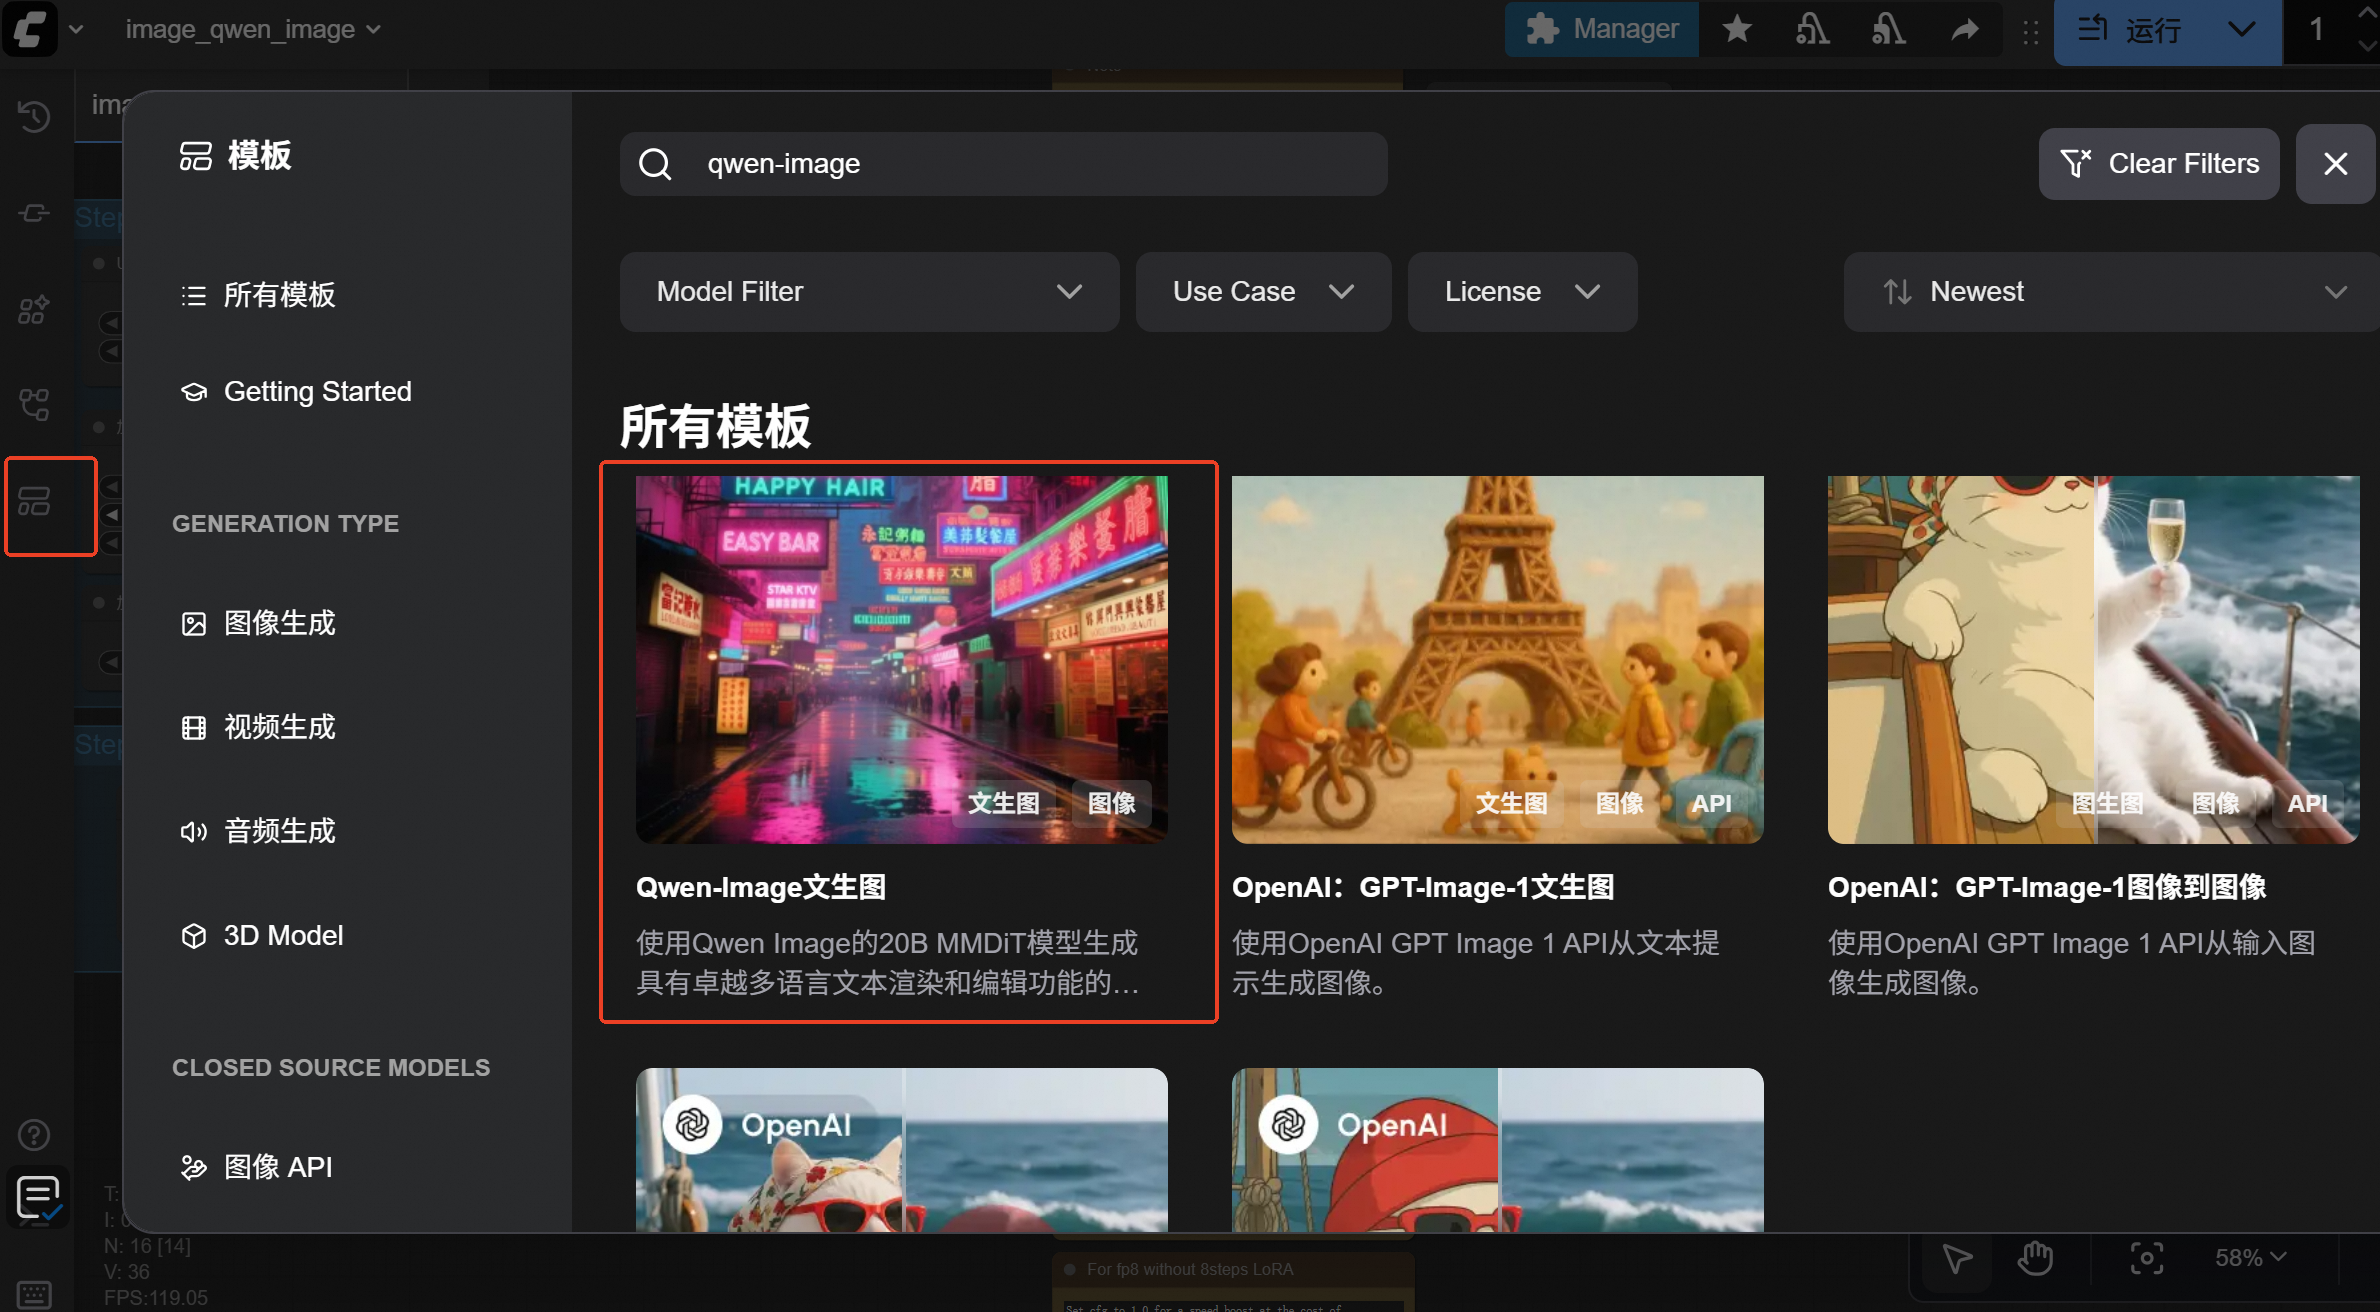
Task: Click the fit view focus icon
Action: [2146, 1258]
